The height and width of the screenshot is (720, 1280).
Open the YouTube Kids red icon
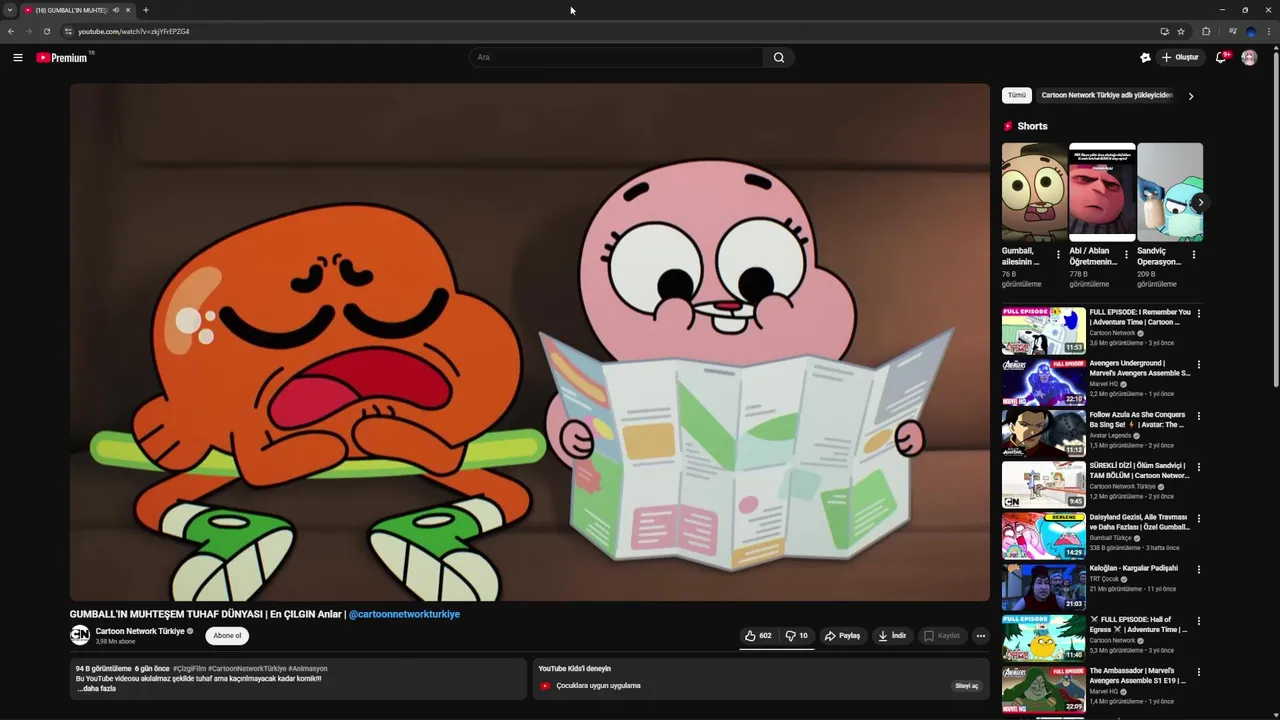point(545,686)
